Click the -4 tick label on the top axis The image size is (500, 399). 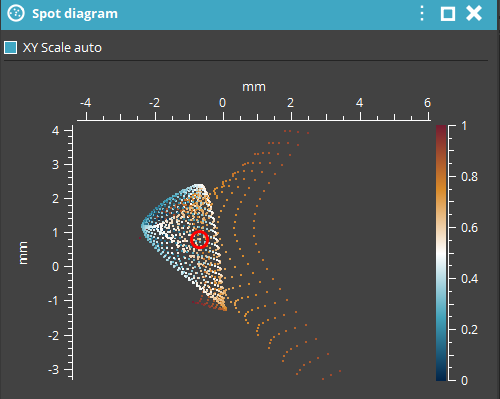coord(86,103)
